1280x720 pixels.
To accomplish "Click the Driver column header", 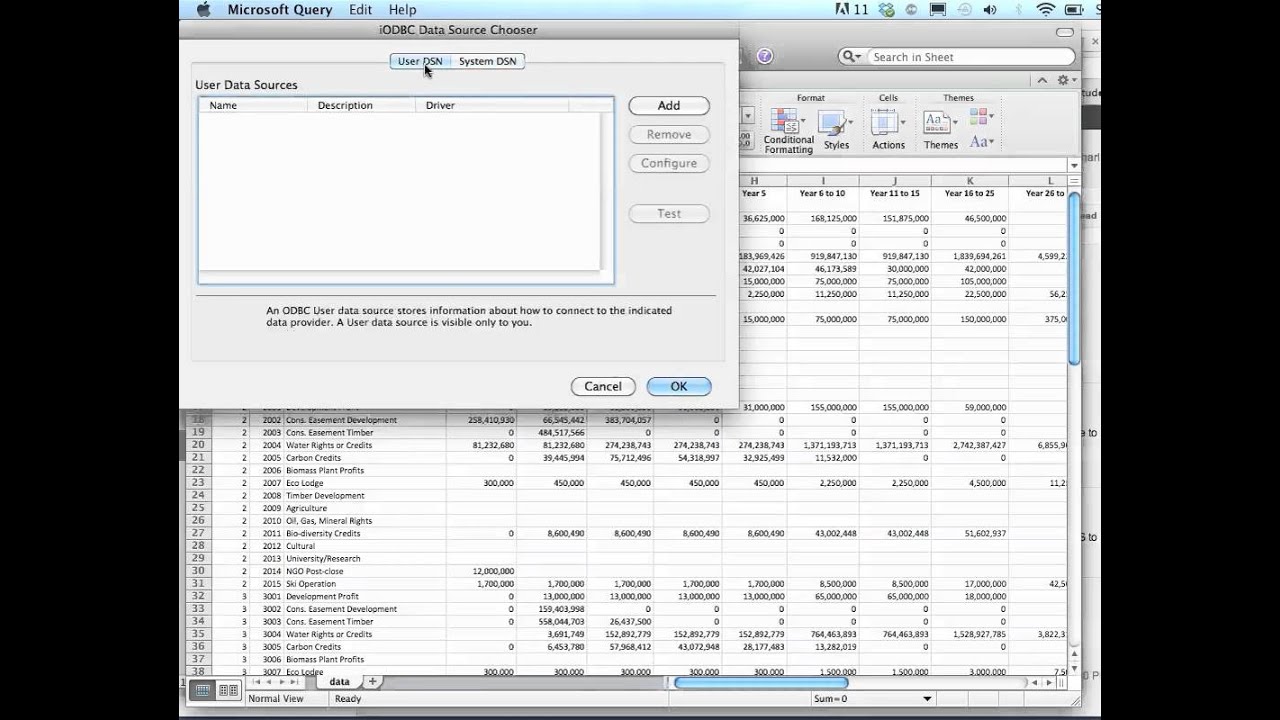I will point(493,105).
